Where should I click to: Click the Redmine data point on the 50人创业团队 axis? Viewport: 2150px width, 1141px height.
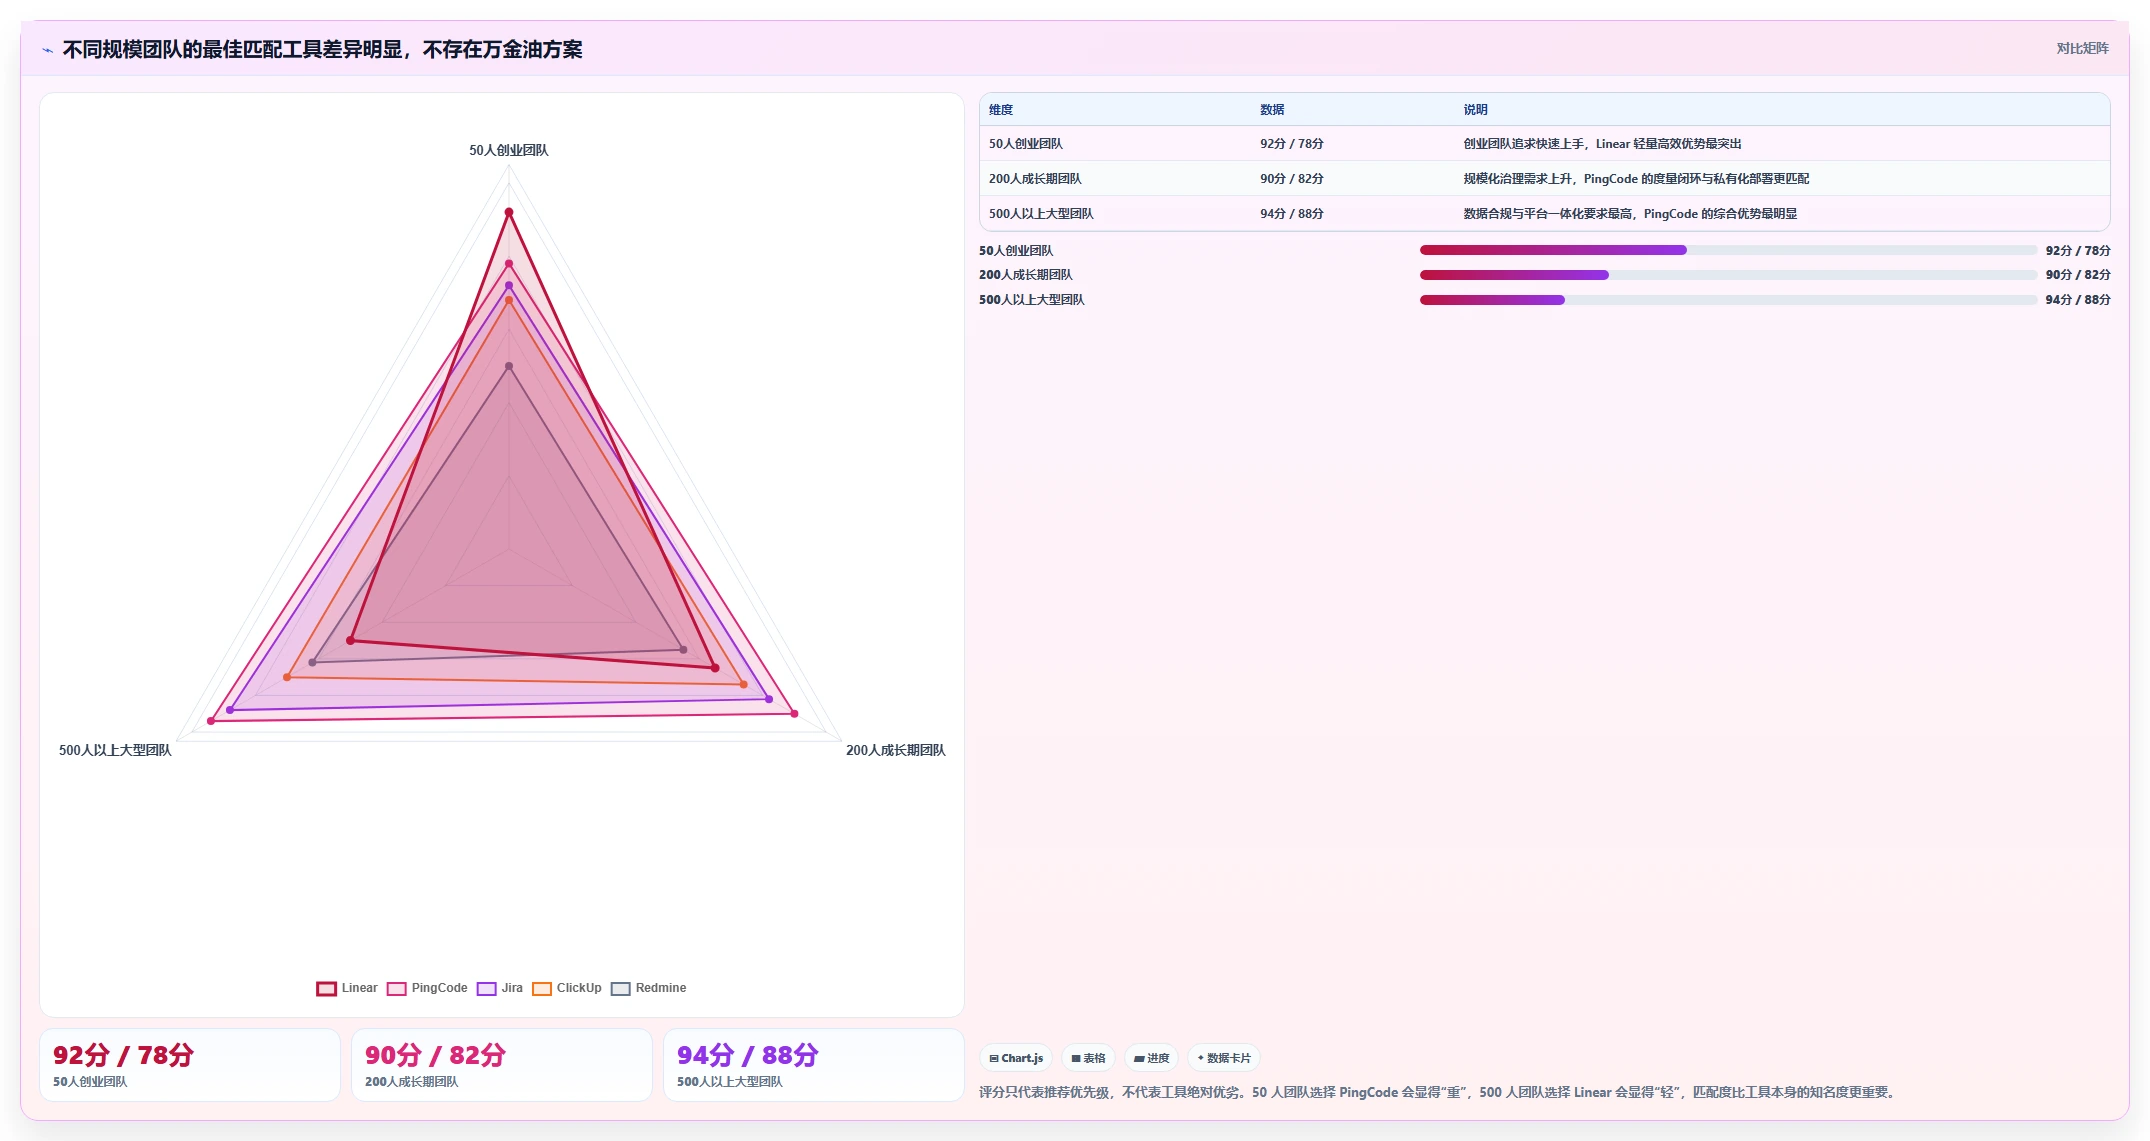[509, 367]
